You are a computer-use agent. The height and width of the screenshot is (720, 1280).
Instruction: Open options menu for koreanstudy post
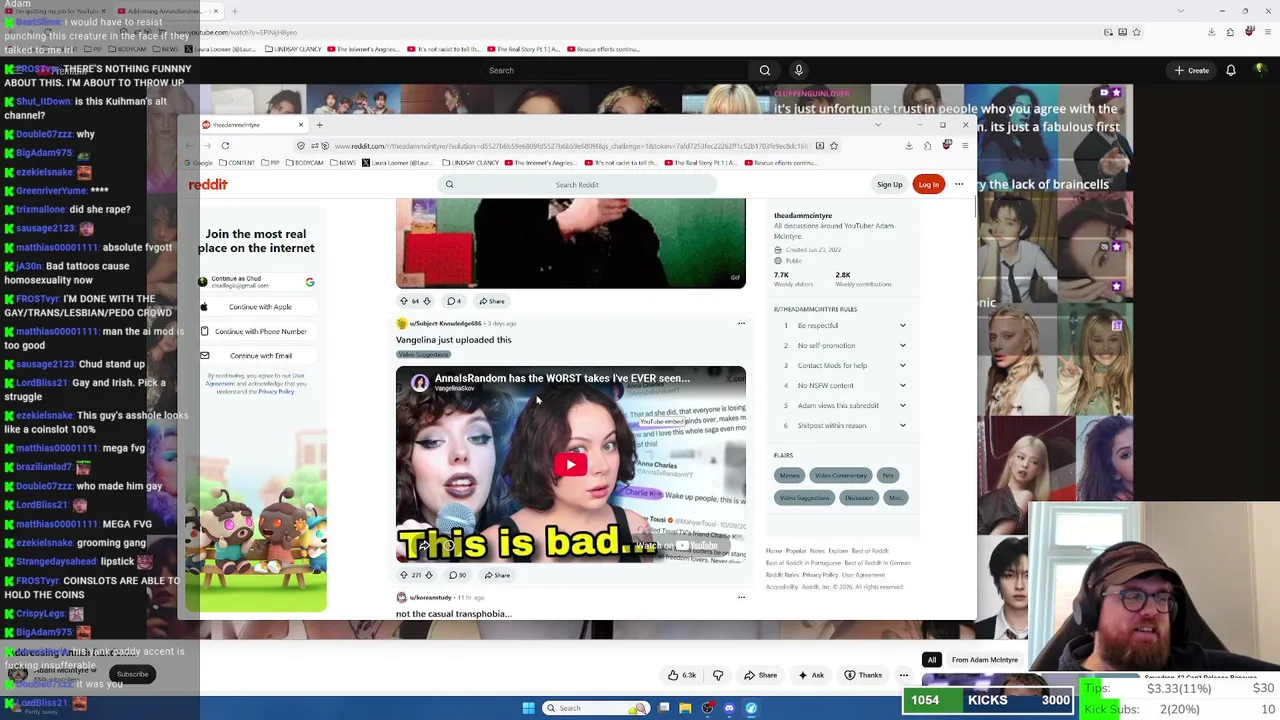pos(741,597)
